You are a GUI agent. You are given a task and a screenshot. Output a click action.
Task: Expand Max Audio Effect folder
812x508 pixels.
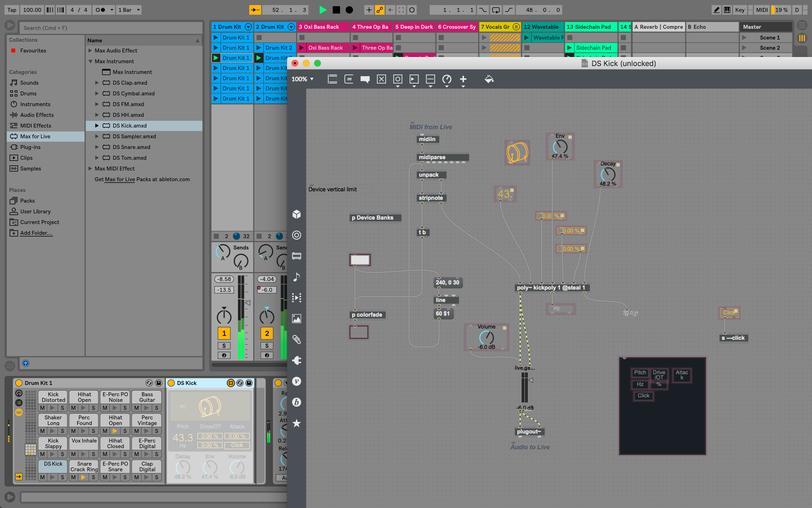click(90, 51)
